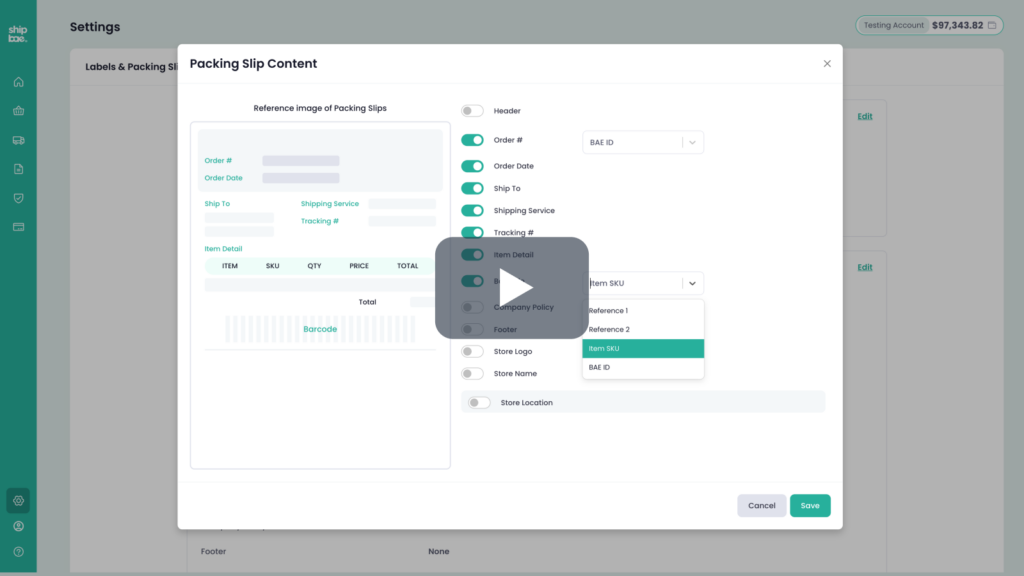Select Reference 1 from the dropdown list
The height and width of the screenshot is (576, 1024).
(643, 311)
